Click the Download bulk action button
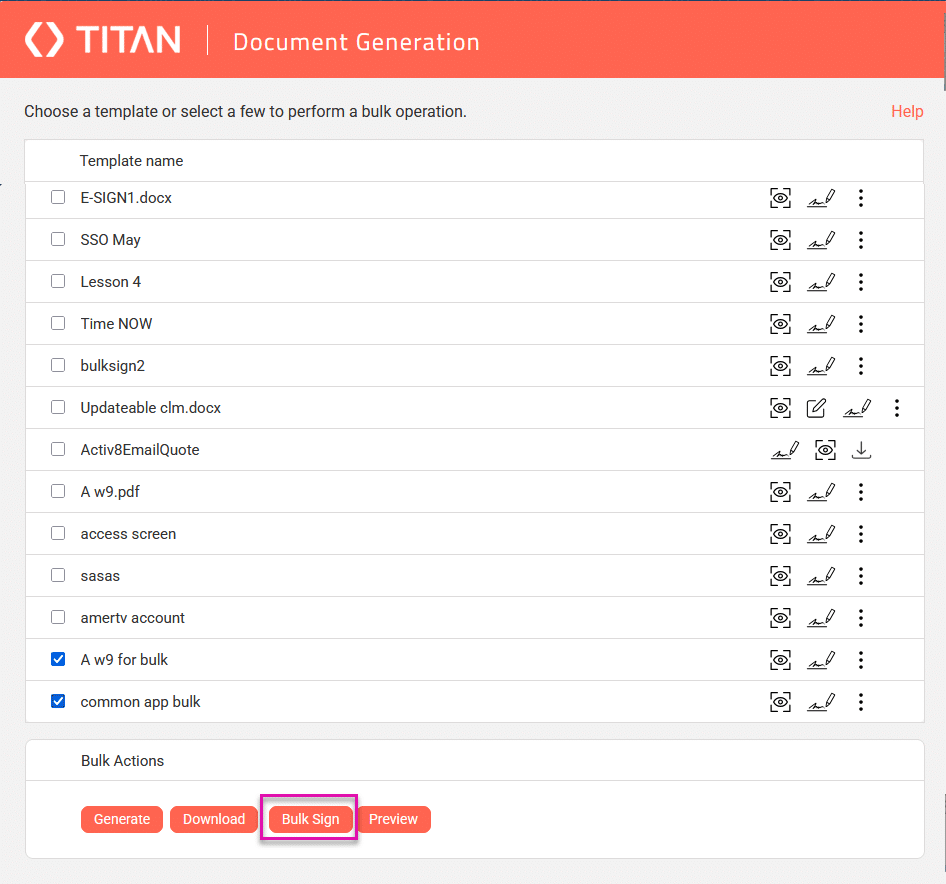The width and height of the screenshot is (946, 884). tap(213, 819)
